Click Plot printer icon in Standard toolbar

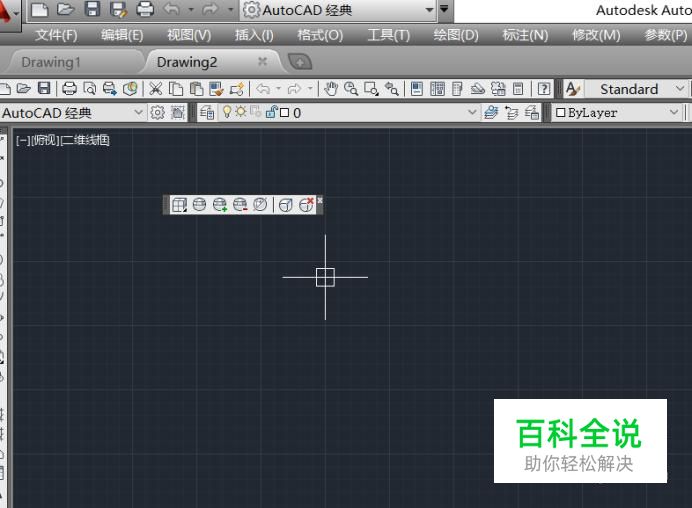69,89
